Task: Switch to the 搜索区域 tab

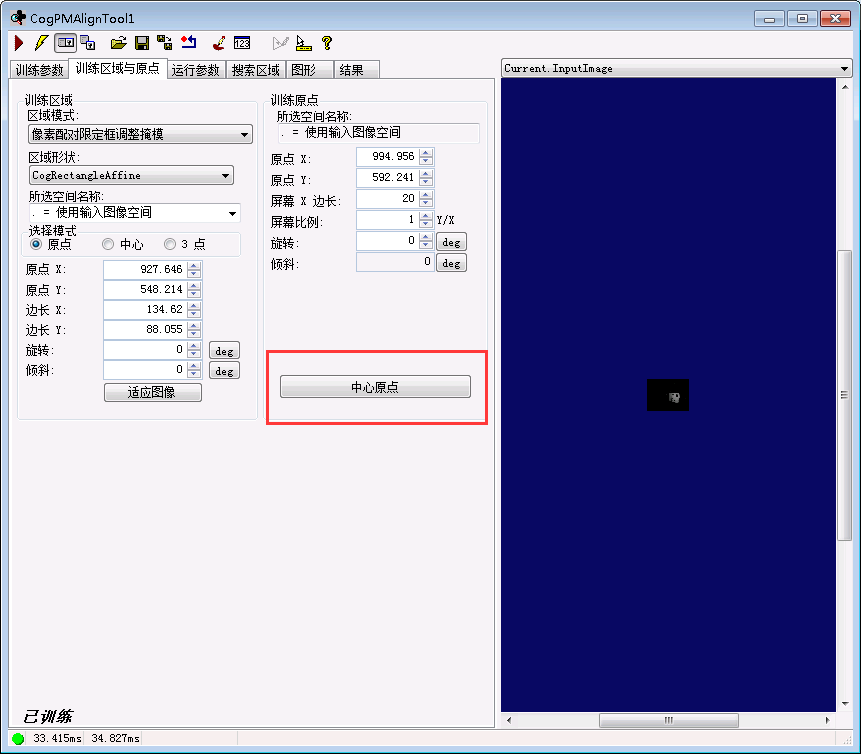Action: pos(256,69)
